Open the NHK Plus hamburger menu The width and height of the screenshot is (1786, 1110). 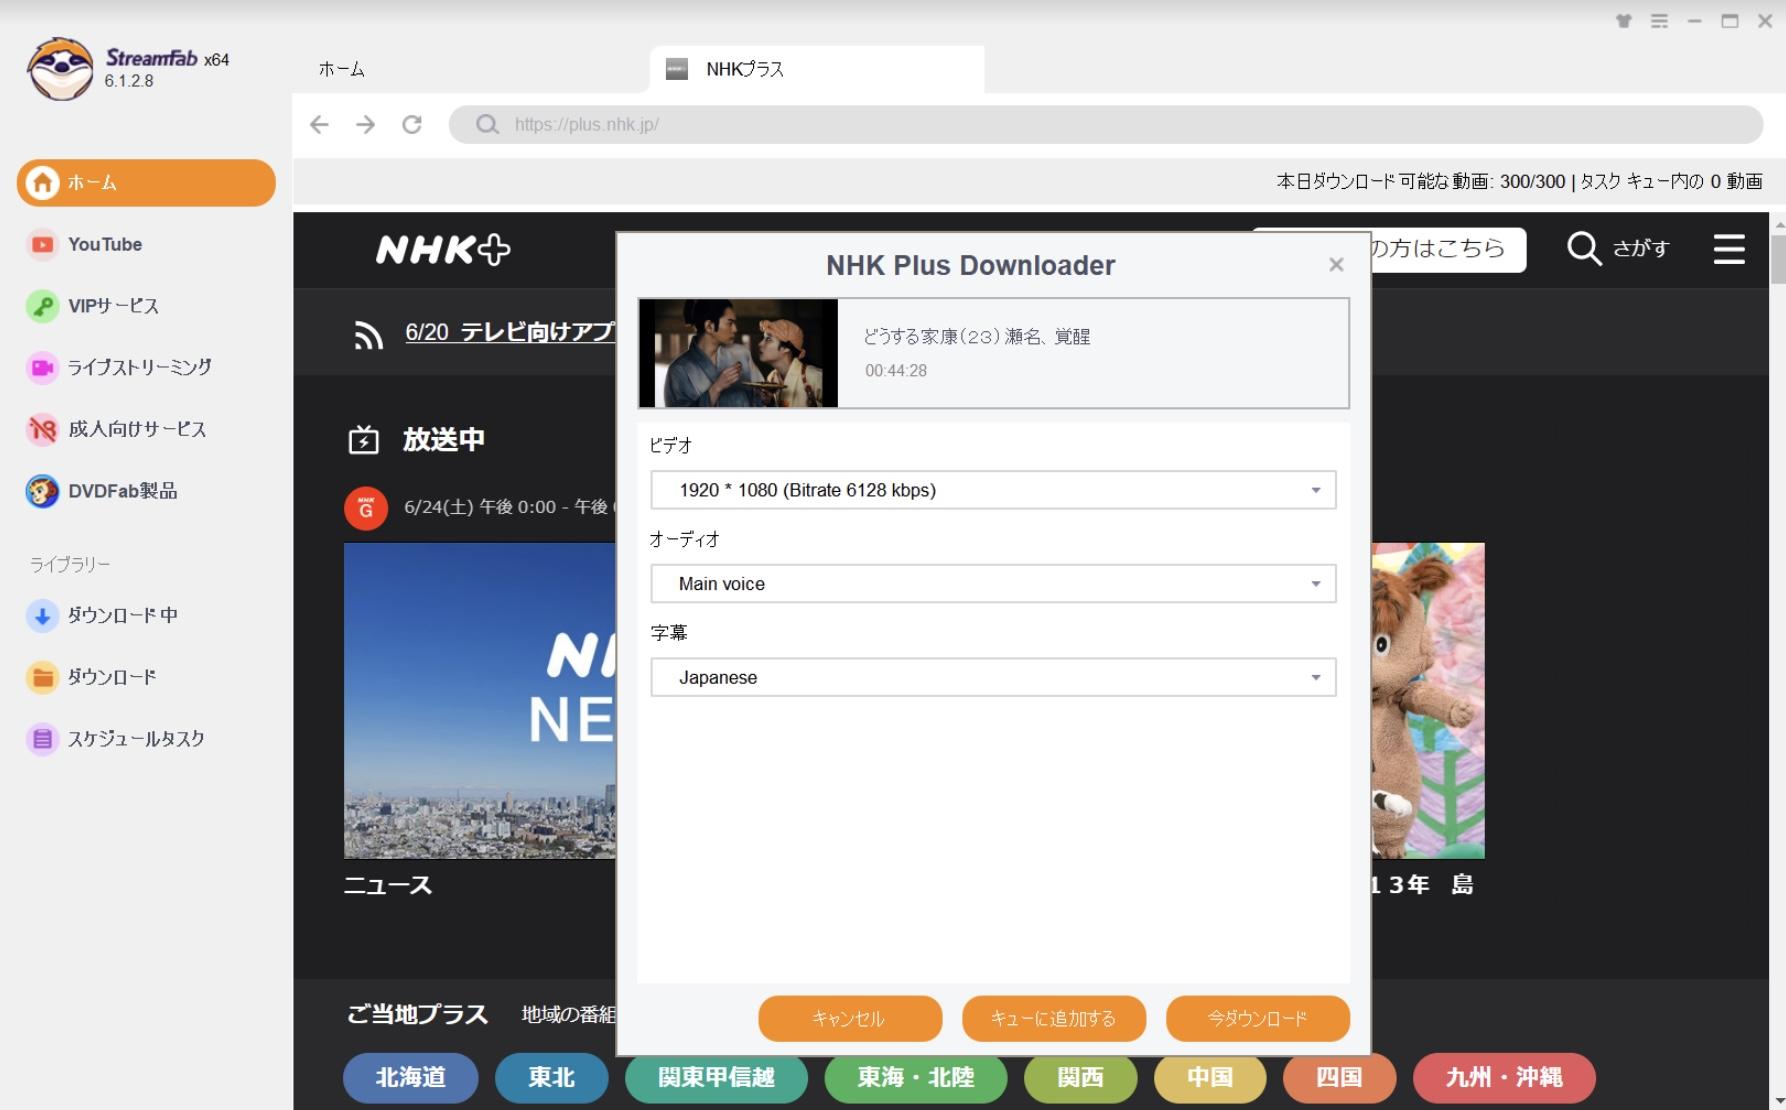[1729, 249]
